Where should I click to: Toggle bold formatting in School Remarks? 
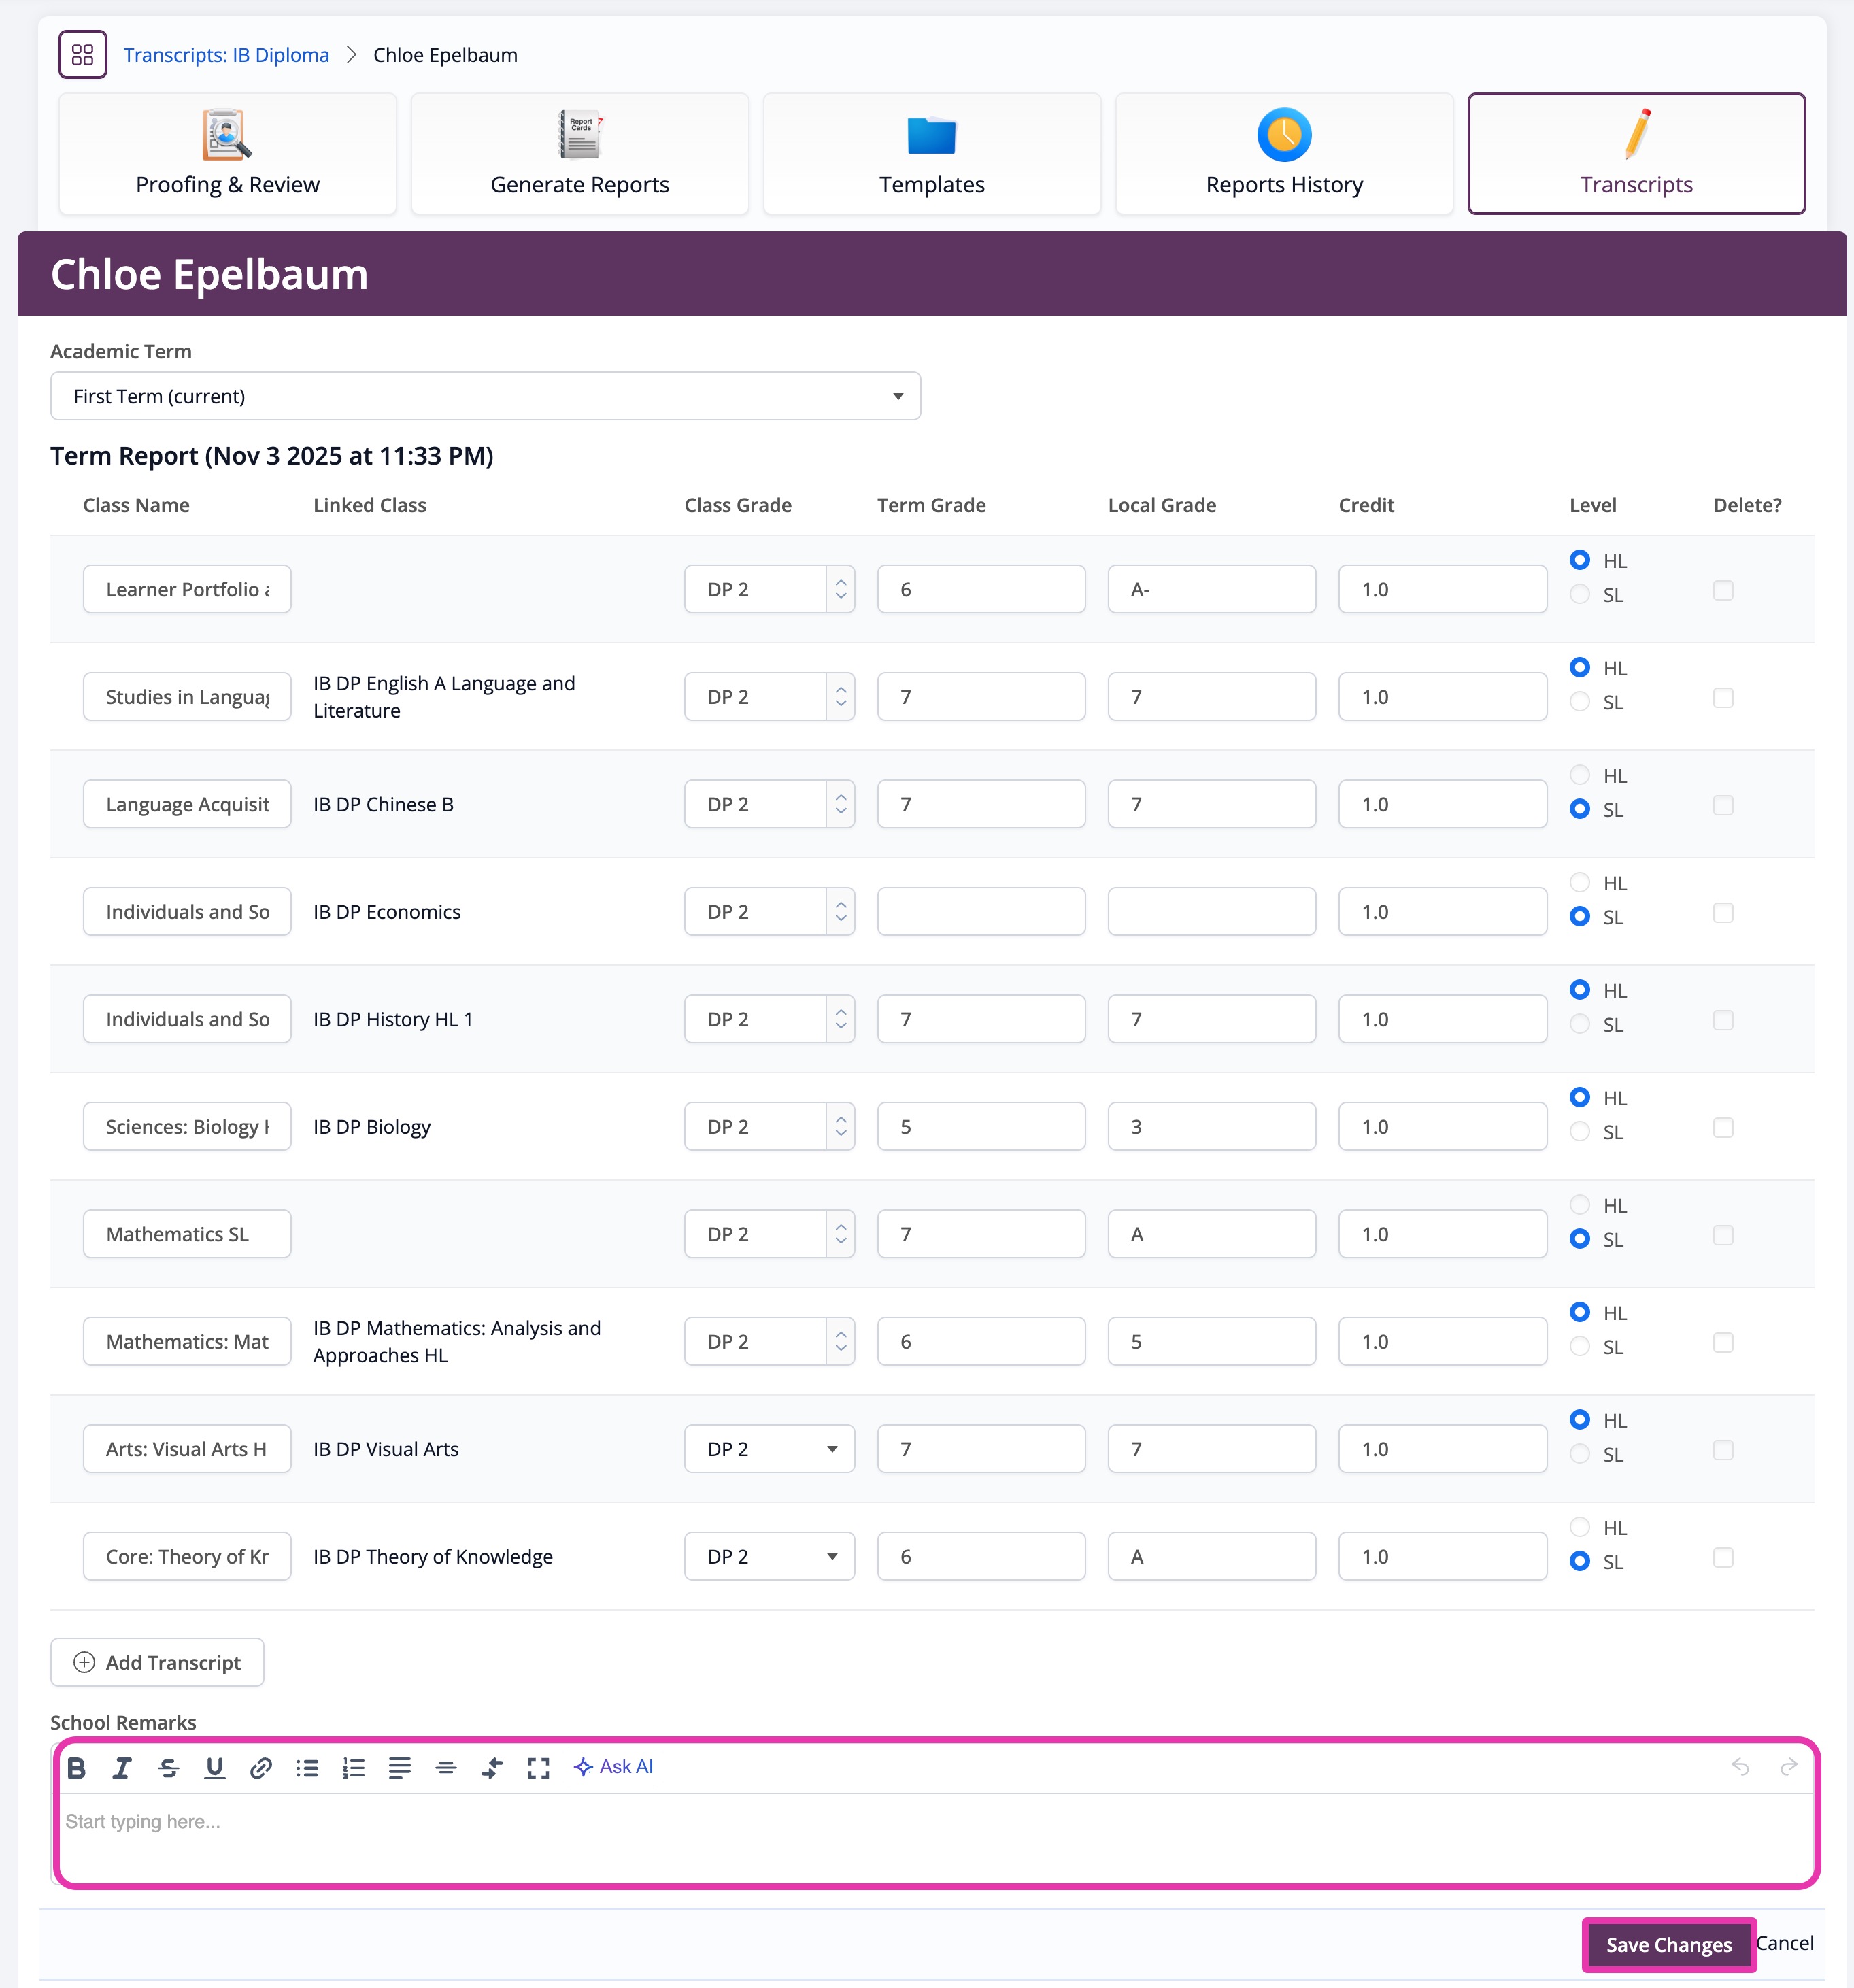(x=76, y=1767)
